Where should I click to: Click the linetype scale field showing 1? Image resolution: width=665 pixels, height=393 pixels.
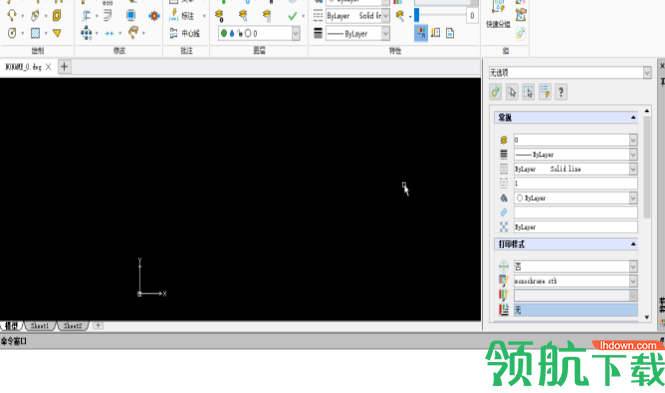click(x=576, y=184)
